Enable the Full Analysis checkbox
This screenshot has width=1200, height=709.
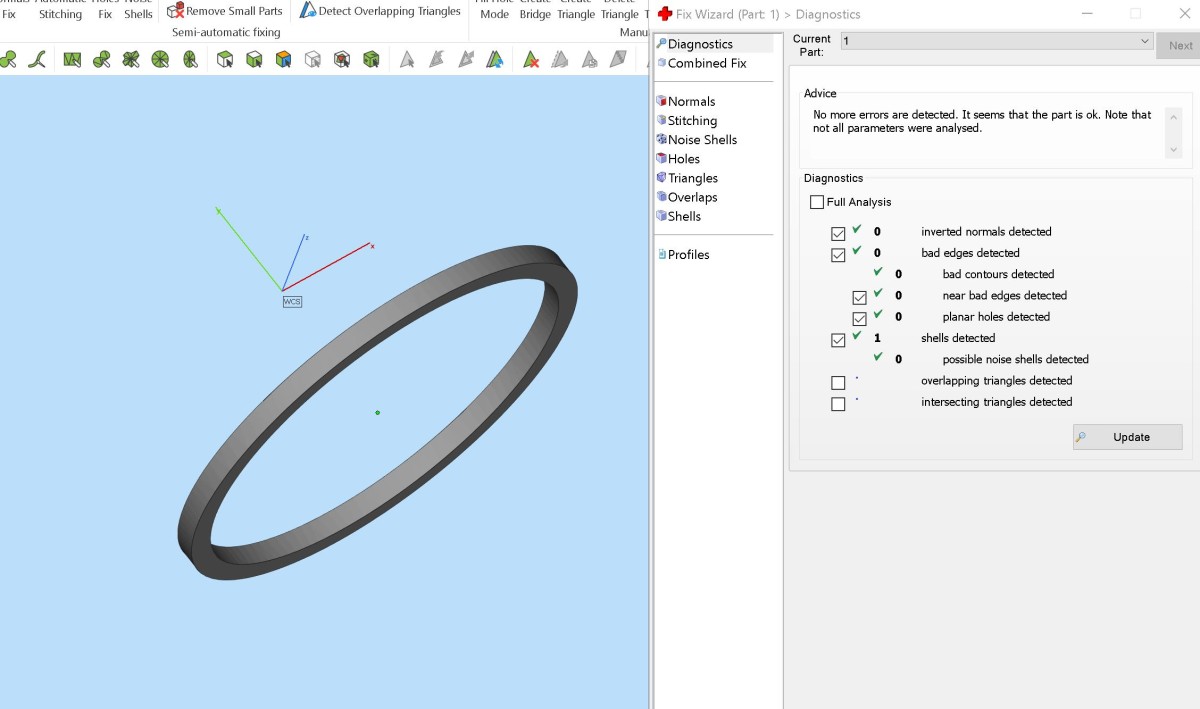pos(817,202)
